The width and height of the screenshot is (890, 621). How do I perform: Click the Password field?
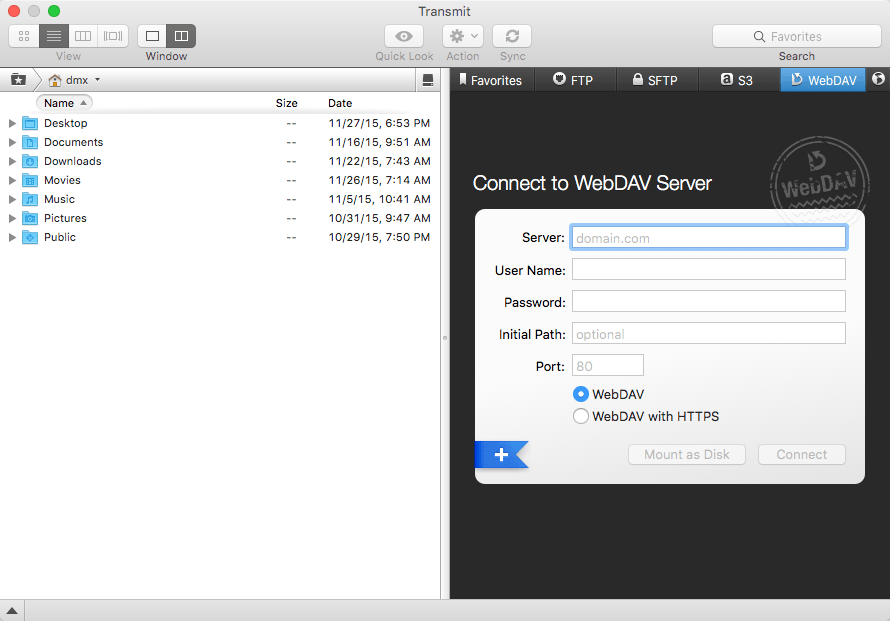click(x=708, y=301)
